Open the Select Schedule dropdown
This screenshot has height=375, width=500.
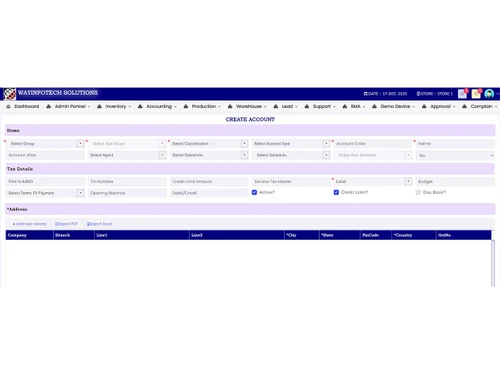point(291,155)
